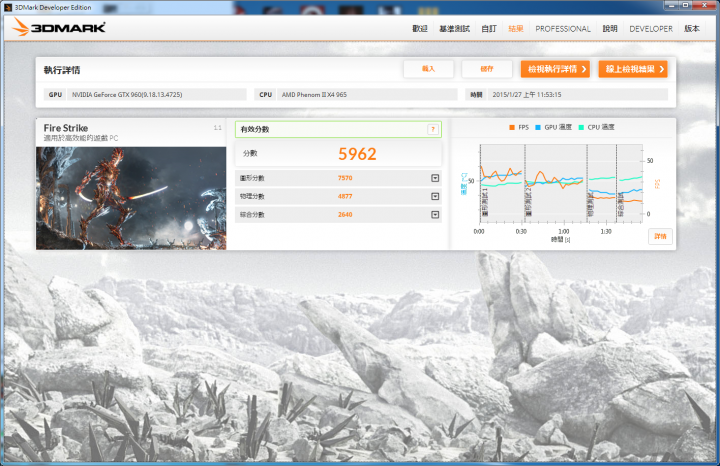
Task: Click the question mark help icon by 有效分數
Action: coord(433,129)
